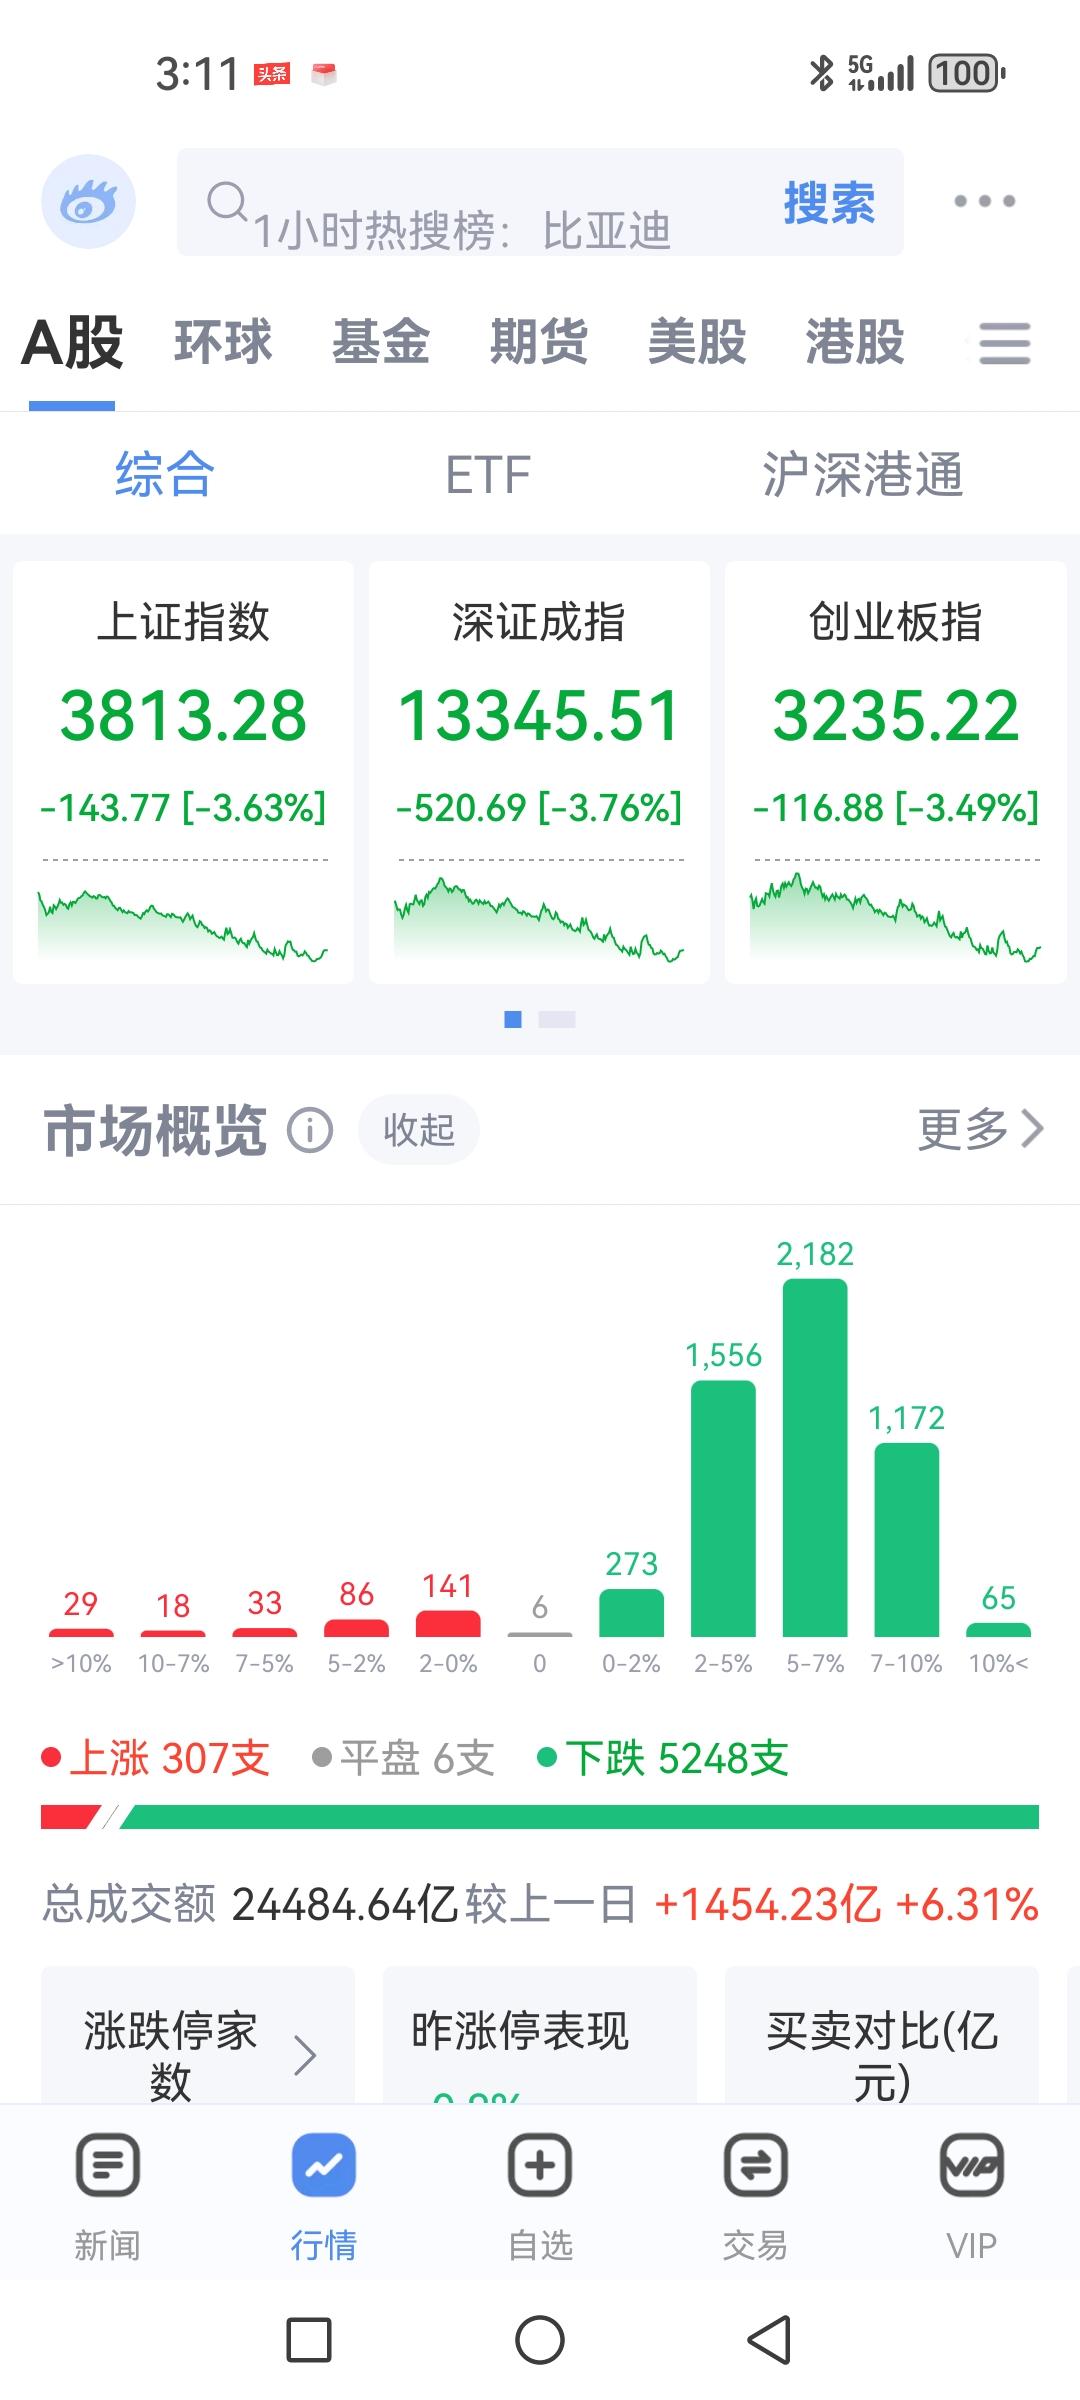Open 更多 market overview details
Image resolution: width=1080 pixels, height=2400 pixels.
(981, 1129)
